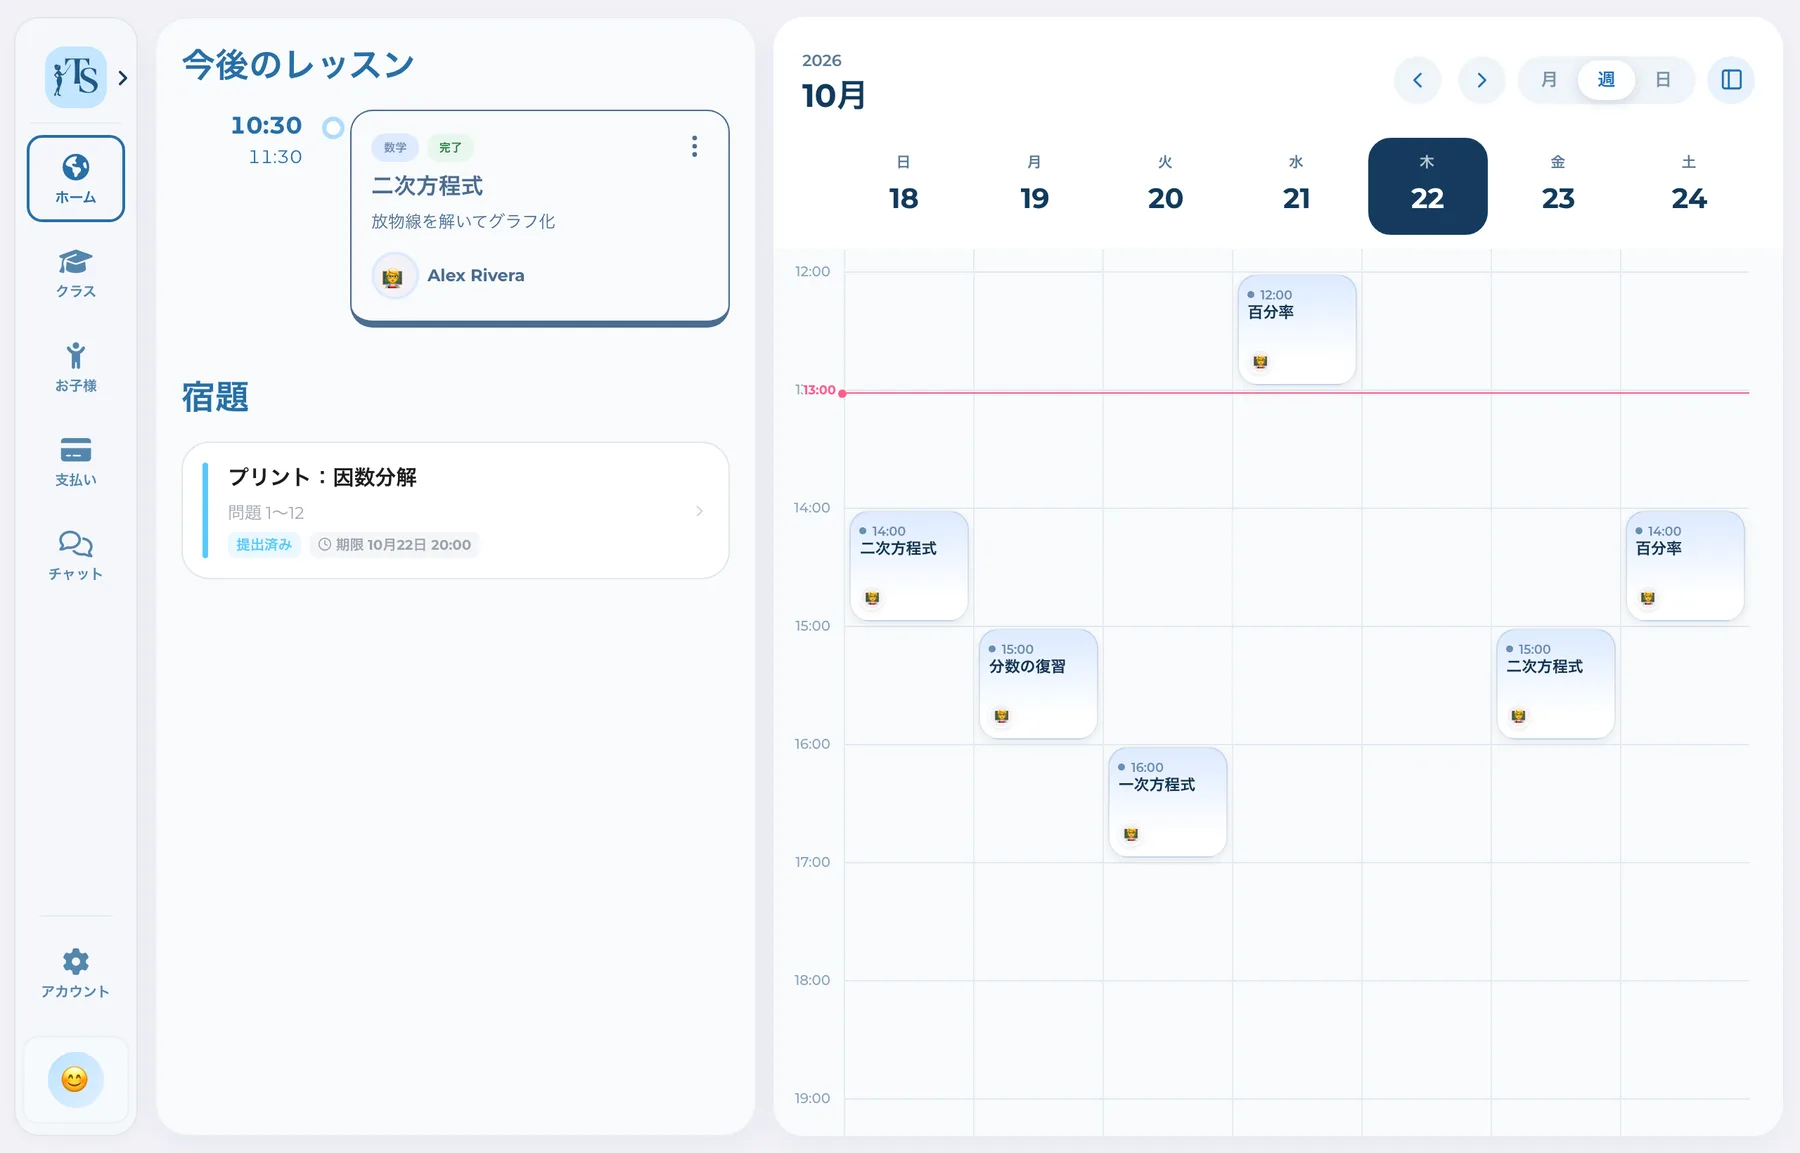
Task: Go to the previous week
Action: click(x=1417, y=80)
